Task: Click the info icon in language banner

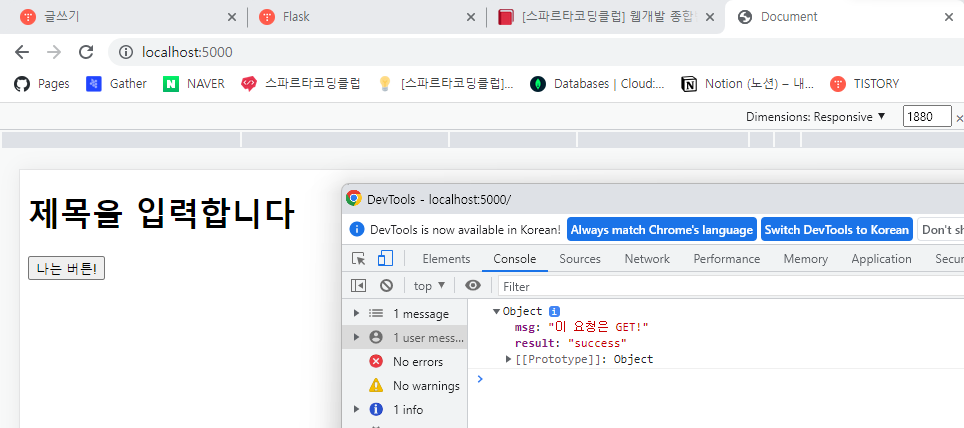Action: [x=357, y=229]
